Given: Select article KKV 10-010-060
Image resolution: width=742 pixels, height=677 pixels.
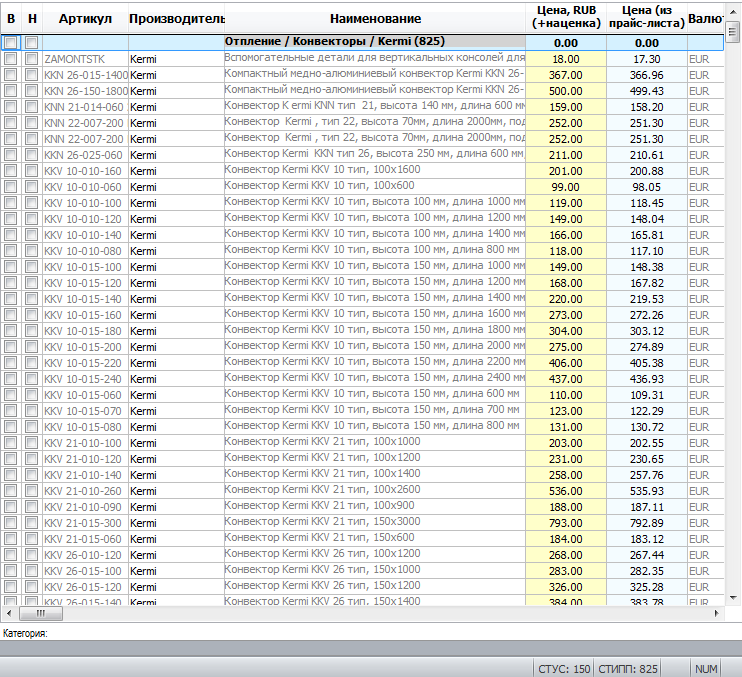Looking at the screenshot, I should (83, 187).
